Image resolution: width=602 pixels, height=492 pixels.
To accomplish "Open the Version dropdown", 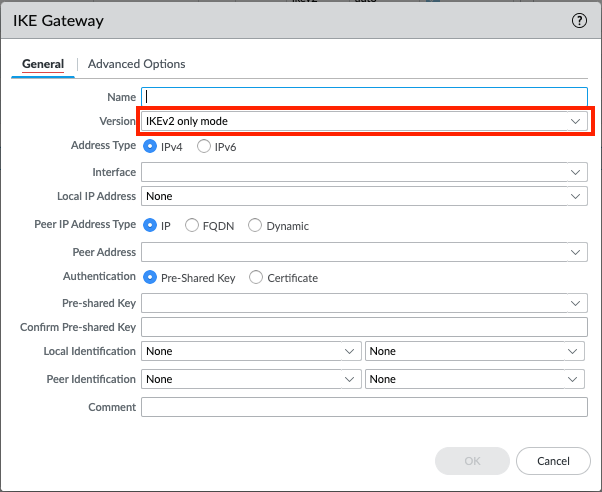I will pos(364,121).
